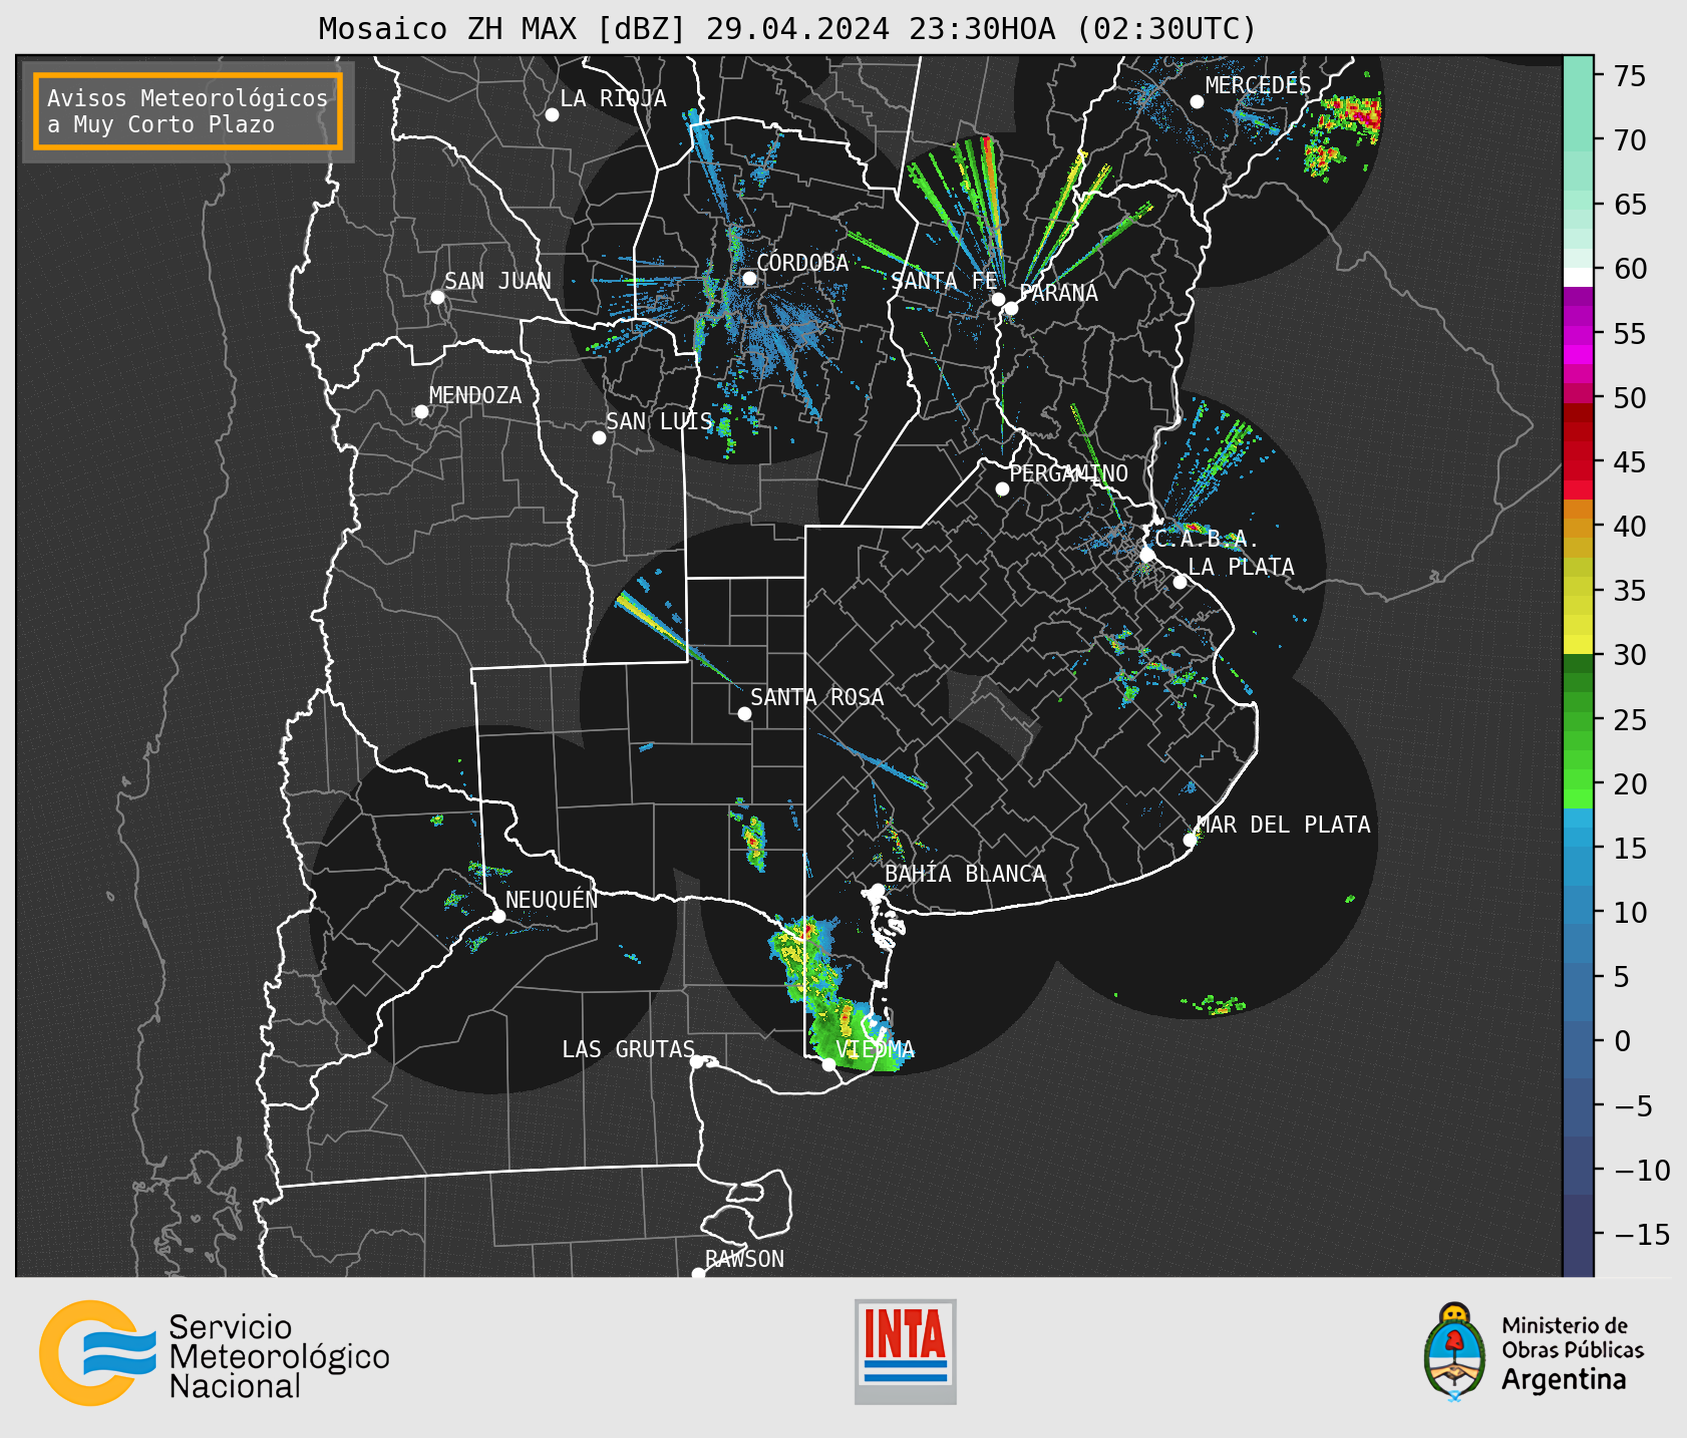The height and width of the screenshot is (1438, 1687).
Task: Click the NEUQUÉN label text
Action: [x=552, y=899]
